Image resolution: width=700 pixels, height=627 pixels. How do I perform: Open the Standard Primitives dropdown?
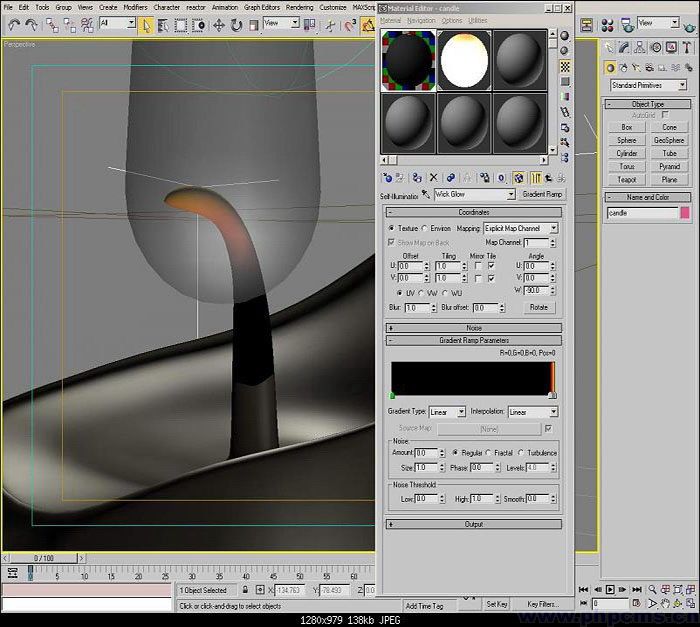click(x=648, y=85)
